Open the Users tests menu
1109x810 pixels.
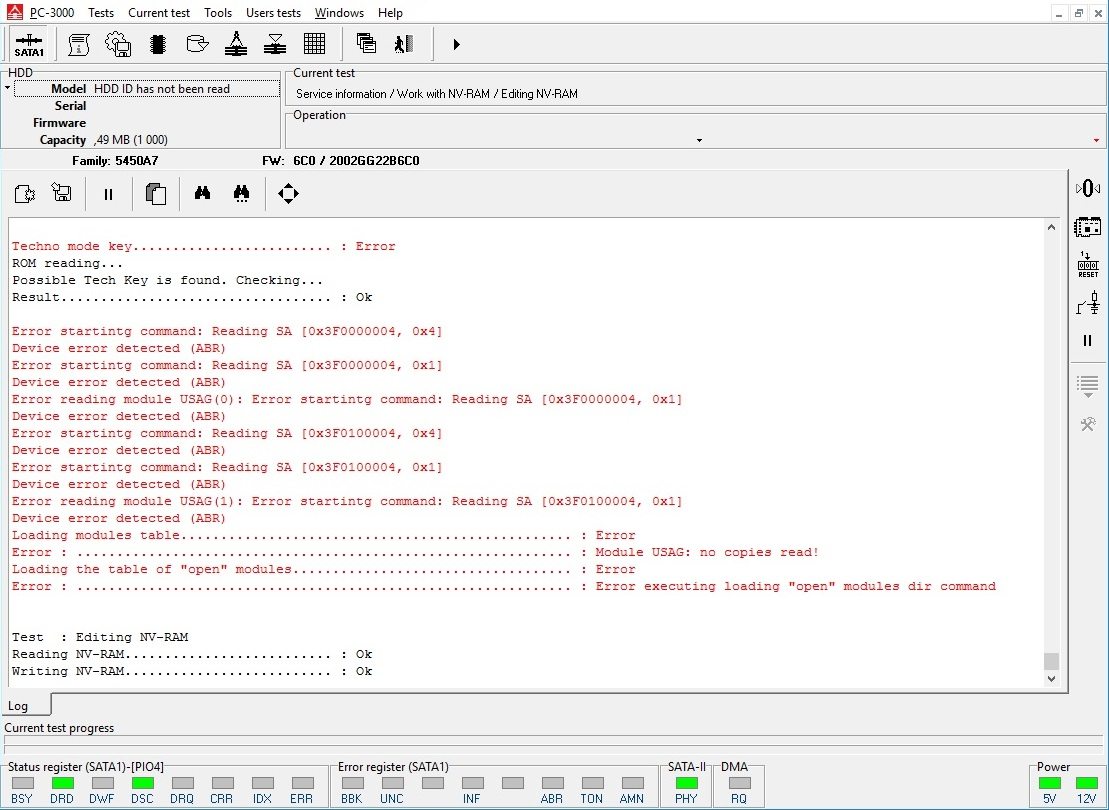pyautogui.click(x=273, y=13)
